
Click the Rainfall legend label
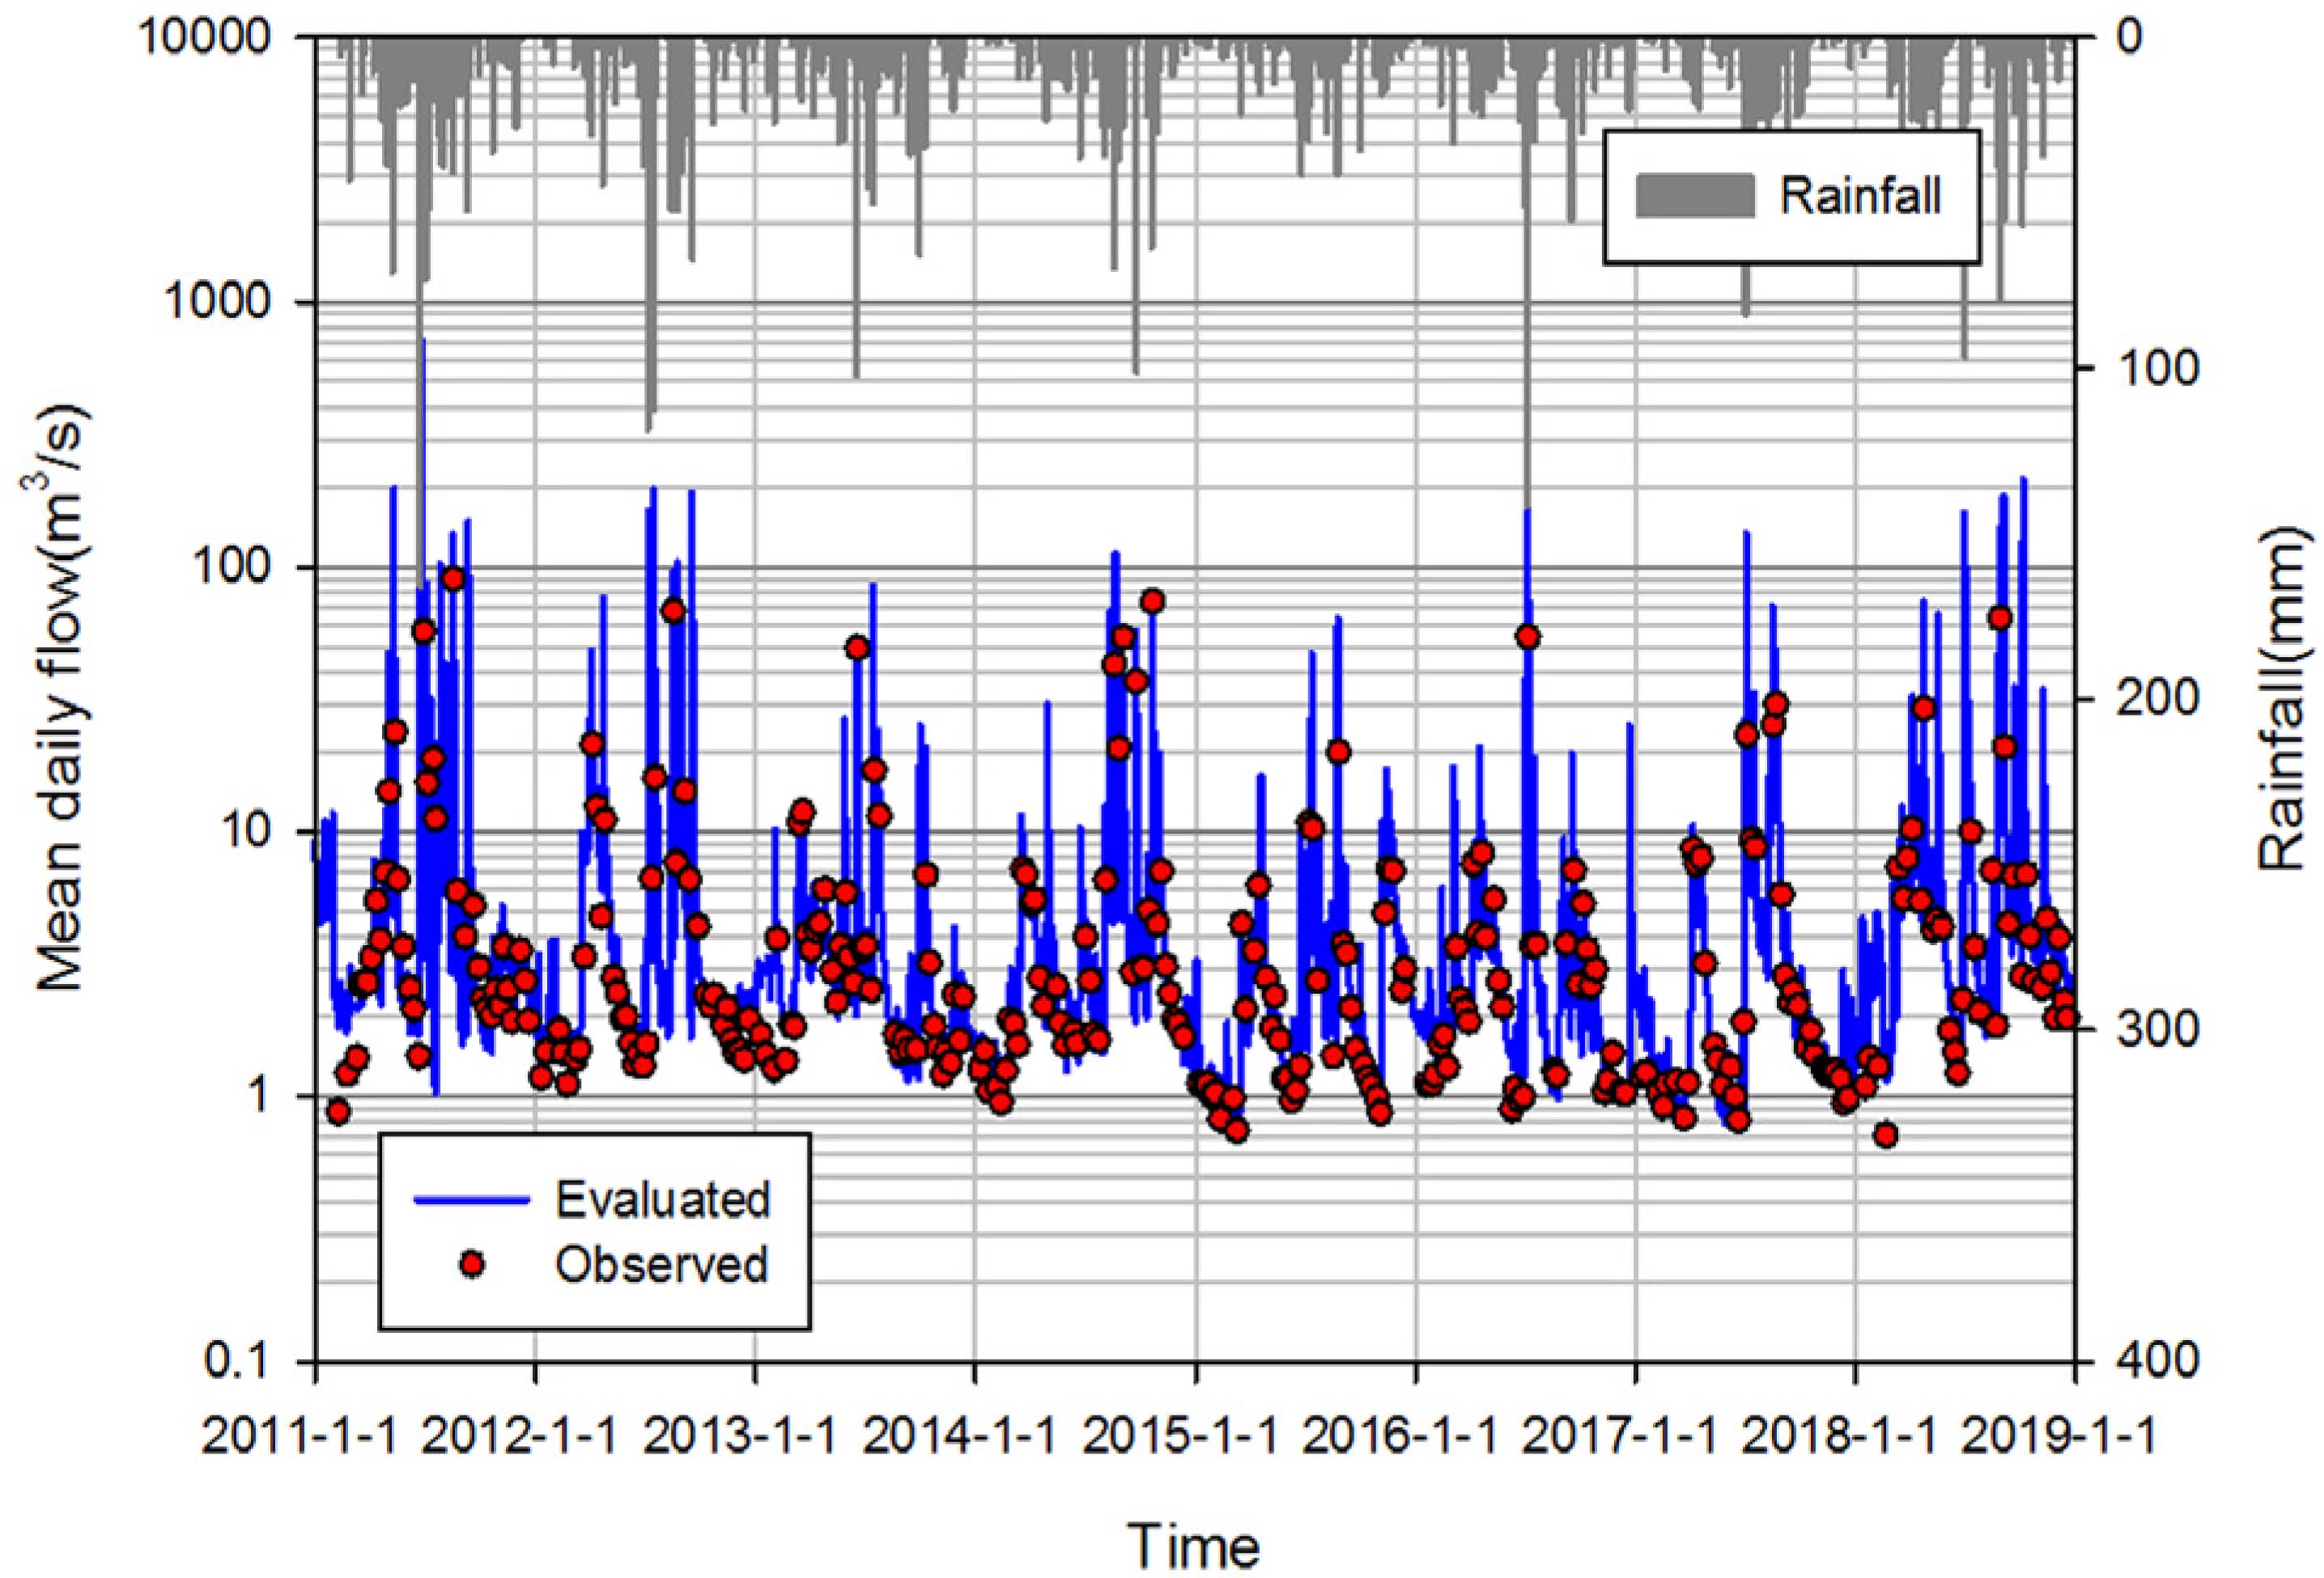pos(1860,195)
